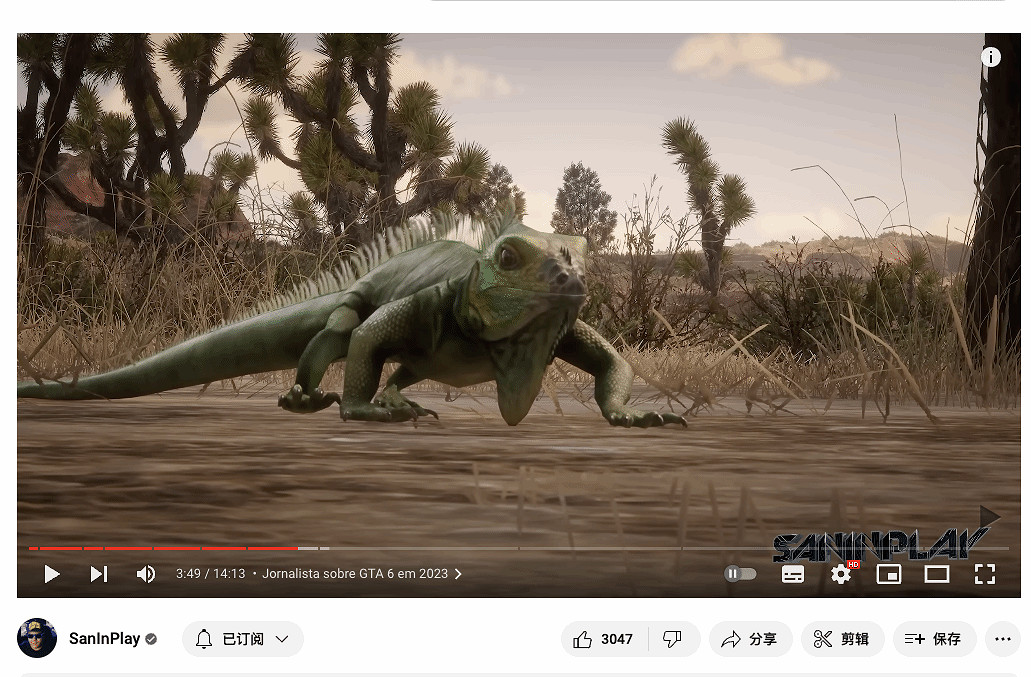The image size is (1031, 677).
Task: Toggle subtitles/closed captions
Action: click(793, 574)
